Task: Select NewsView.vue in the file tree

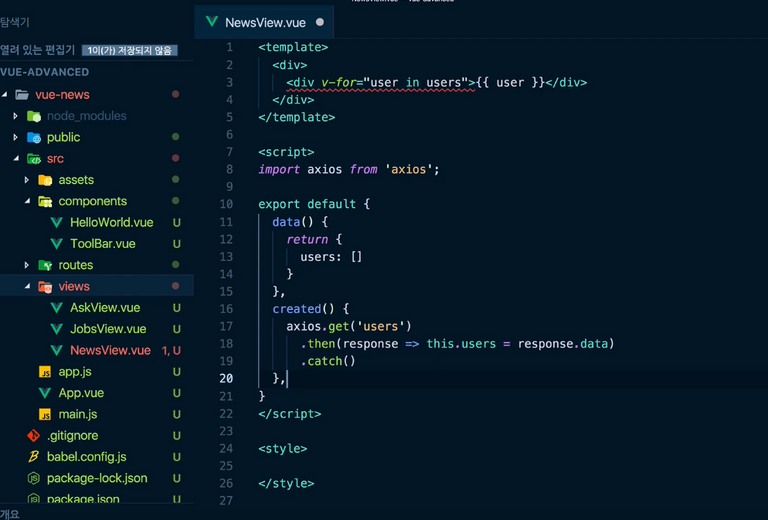Action: point(110,351)
